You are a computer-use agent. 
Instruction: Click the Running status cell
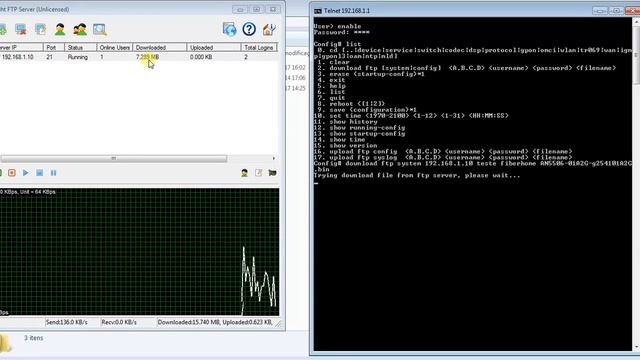pyautogui.click(x=78, y=57)
